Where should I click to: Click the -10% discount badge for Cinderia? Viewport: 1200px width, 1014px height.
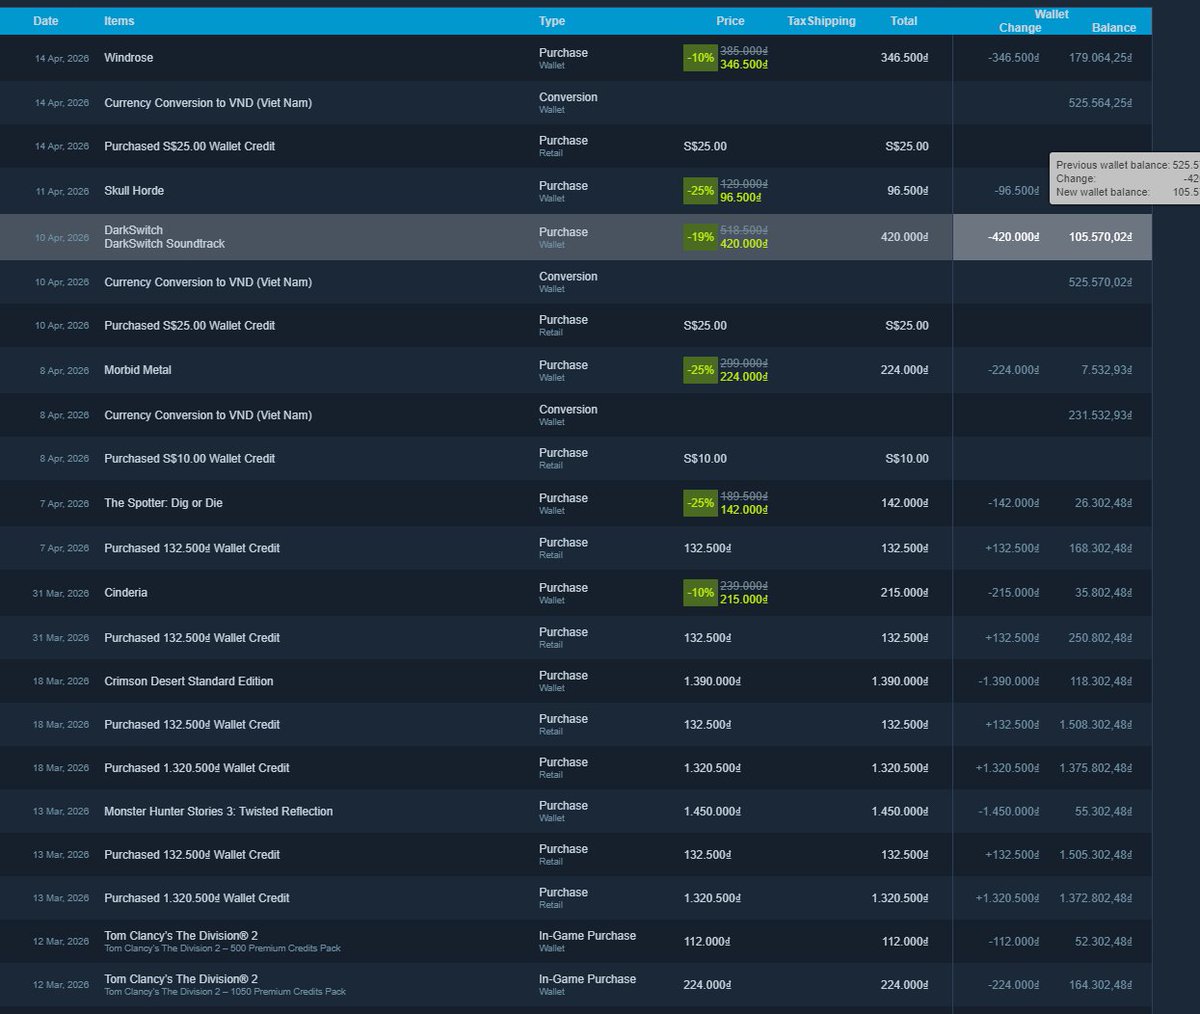[700, 593]
